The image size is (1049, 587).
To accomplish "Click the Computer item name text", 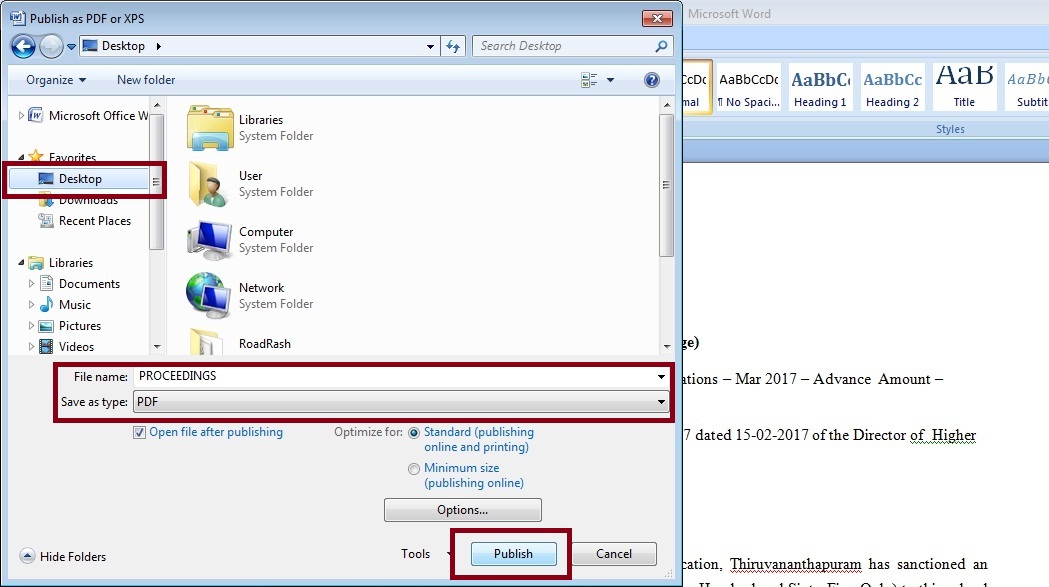I will point(266,232).
